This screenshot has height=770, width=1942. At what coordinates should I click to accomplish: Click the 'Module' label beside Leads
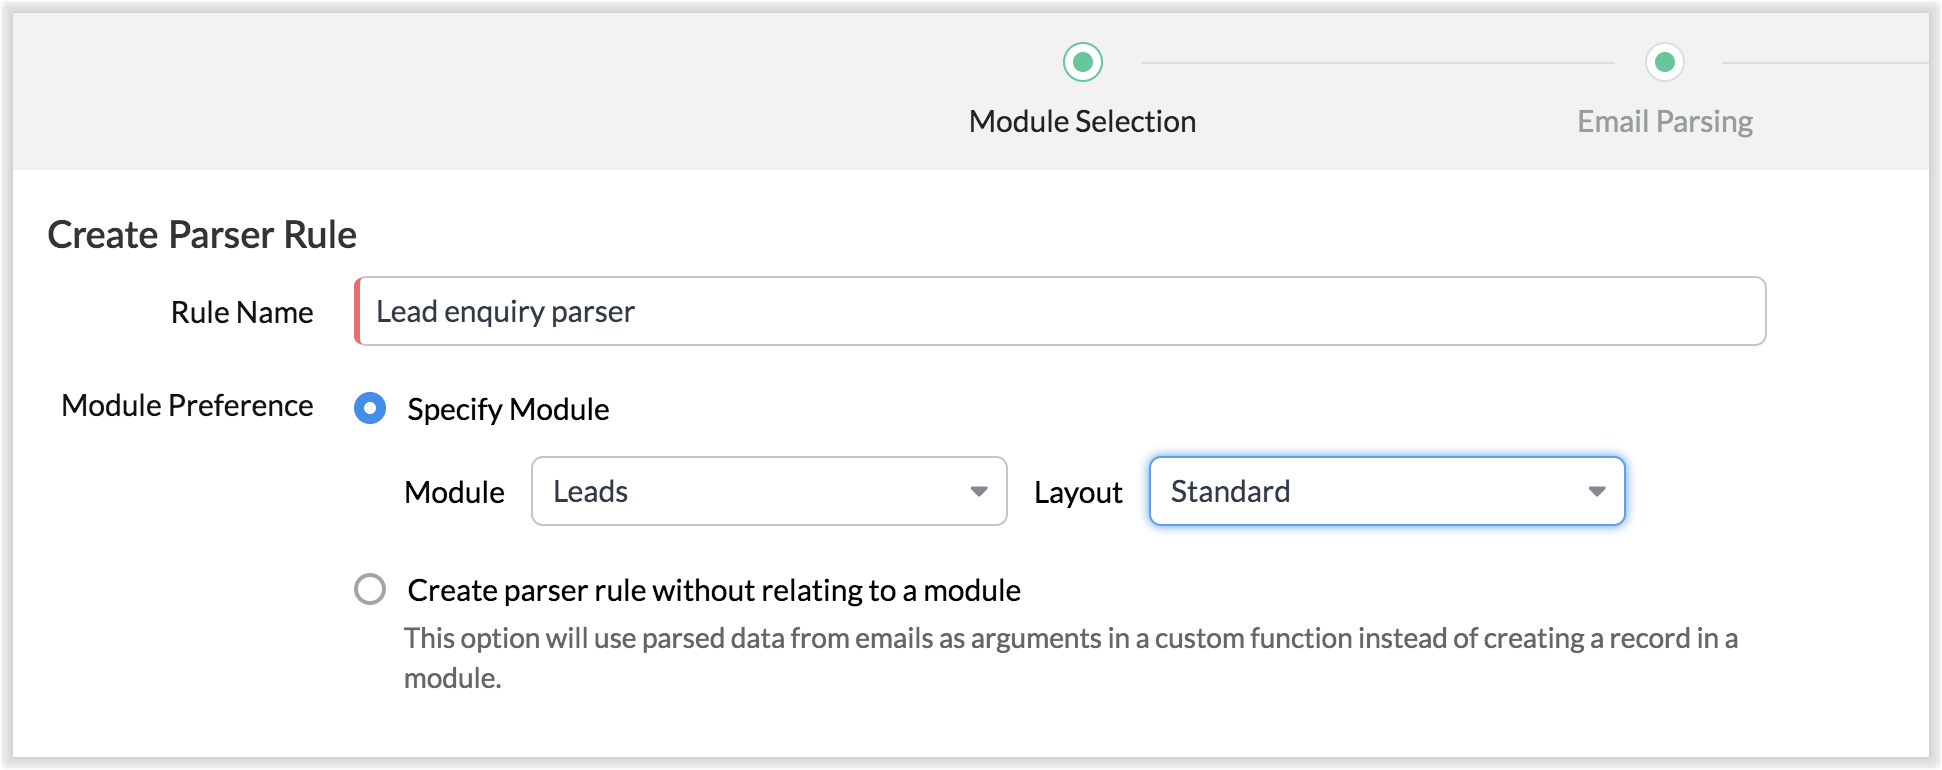point(454,492)
